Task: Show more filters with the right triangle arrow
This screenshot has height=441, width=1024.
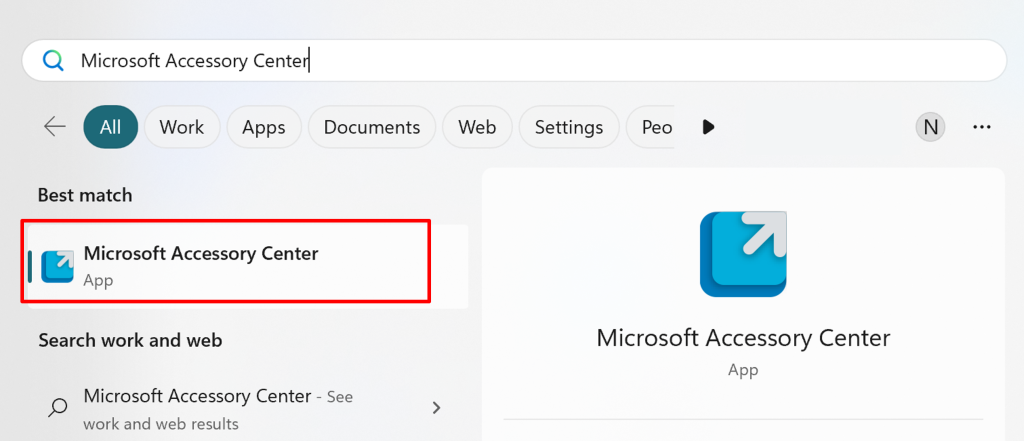Action: tap(708, 127)
